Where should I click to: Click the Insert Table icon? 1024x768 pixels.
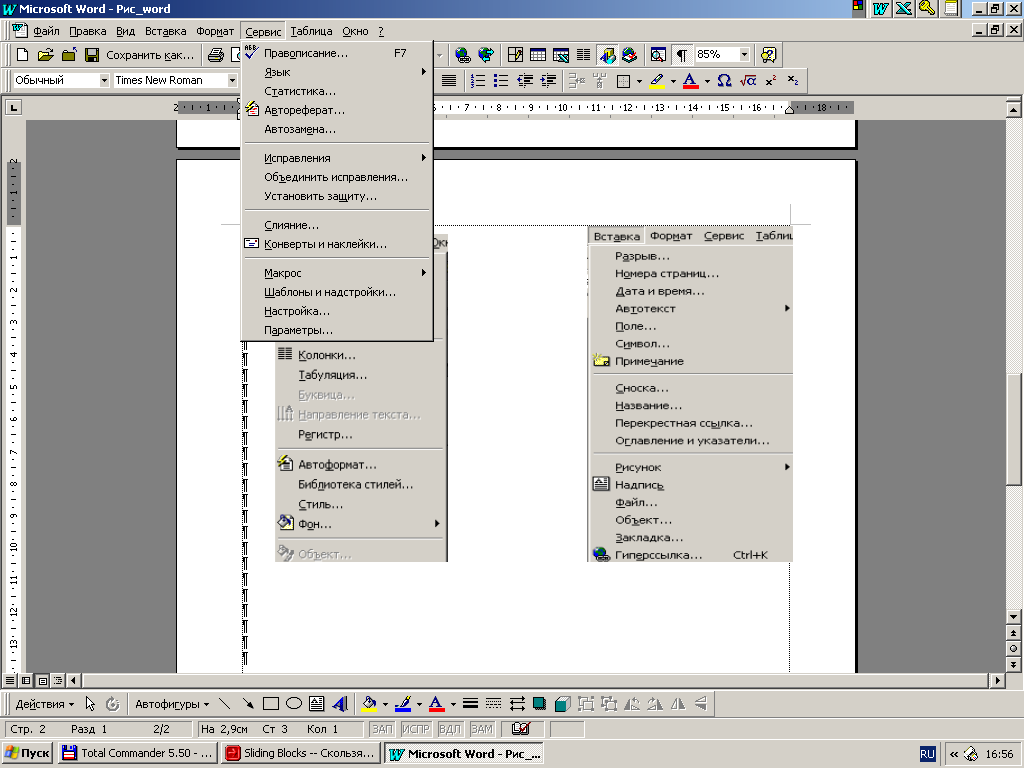[537, 55]
